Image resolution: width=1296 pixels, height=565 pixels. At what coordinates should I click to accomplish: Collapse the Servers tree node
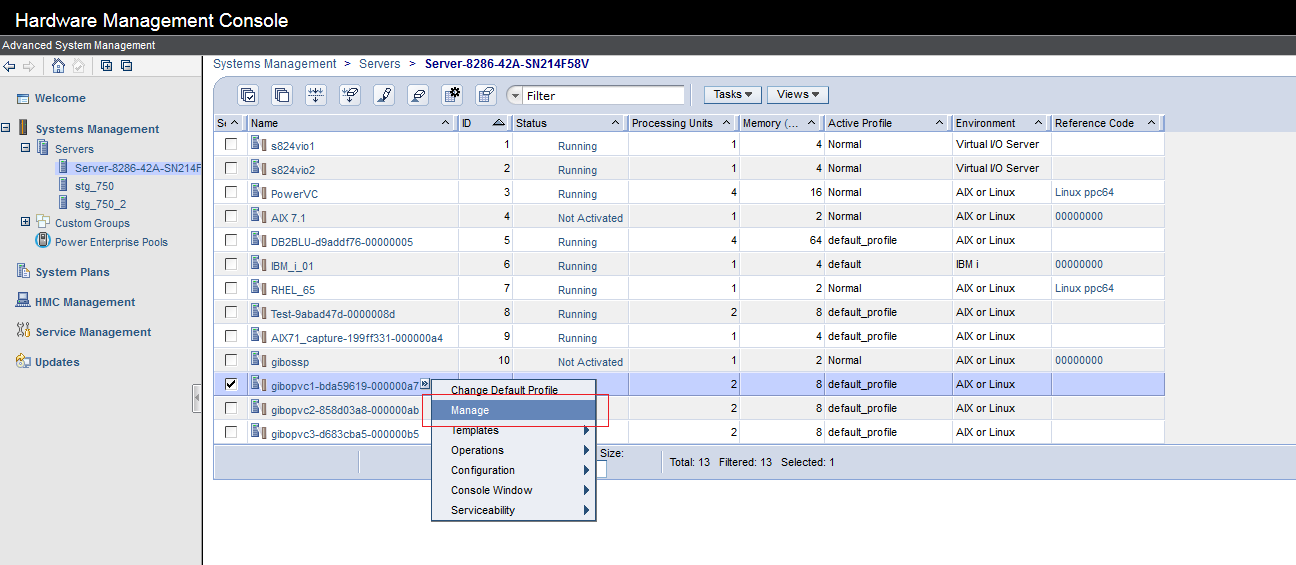pyautogui.click(x=26, y=148)
